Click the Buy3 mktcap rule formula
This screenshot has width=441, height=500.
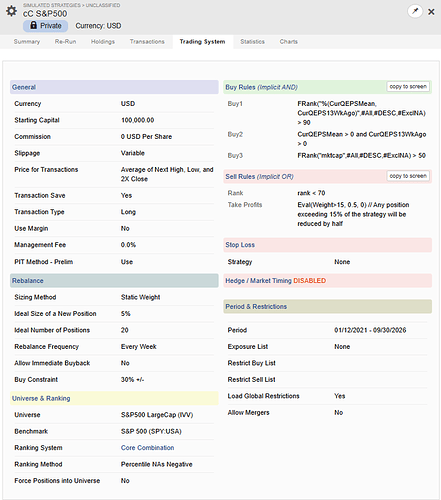[x=361, y=155]
